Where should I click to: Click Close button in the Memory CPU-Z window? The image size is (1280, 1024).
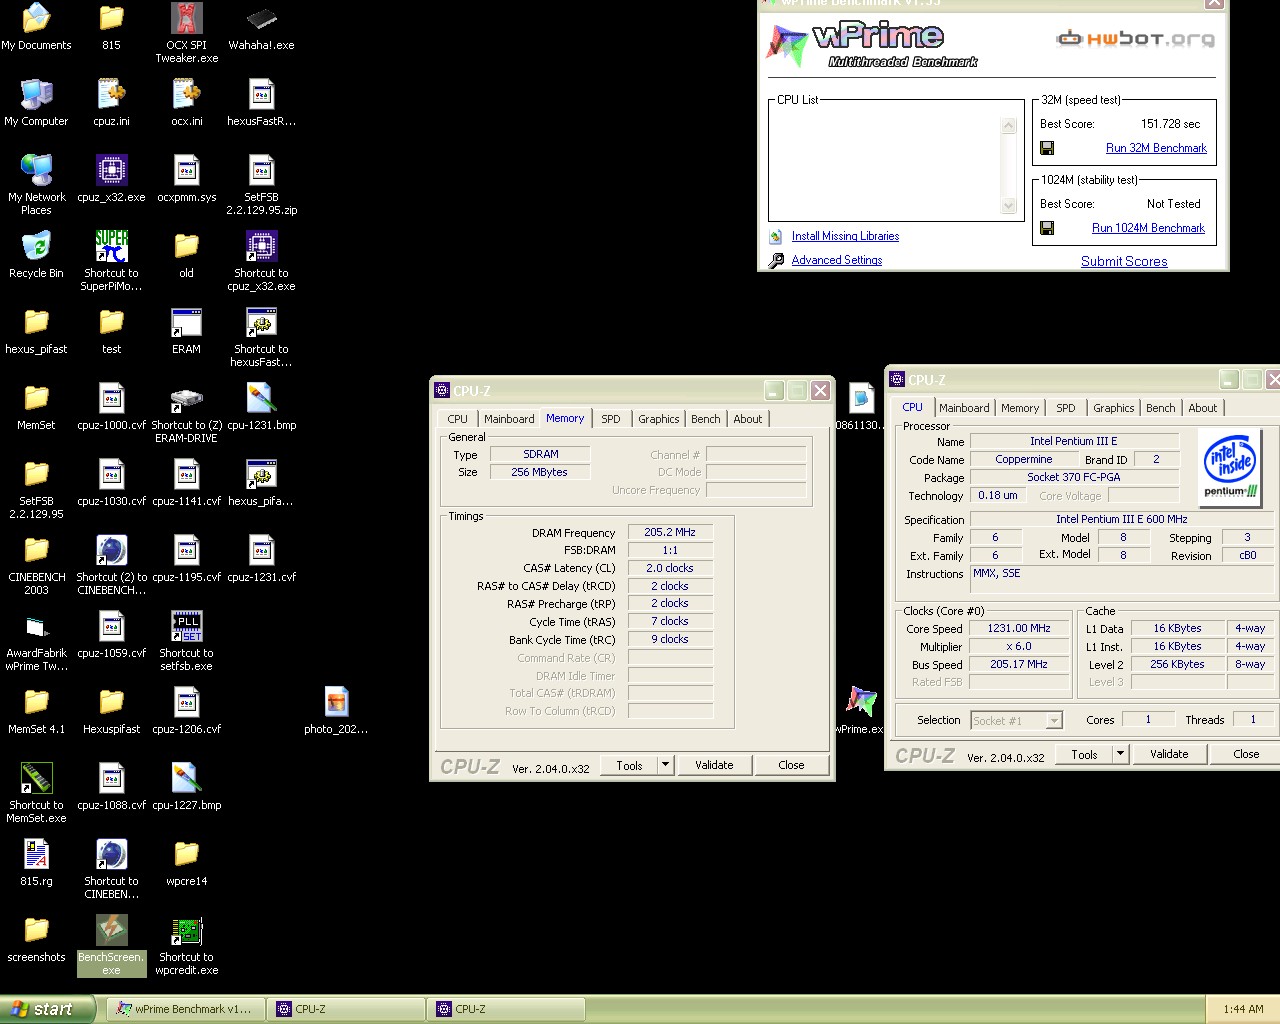point(791,765)
